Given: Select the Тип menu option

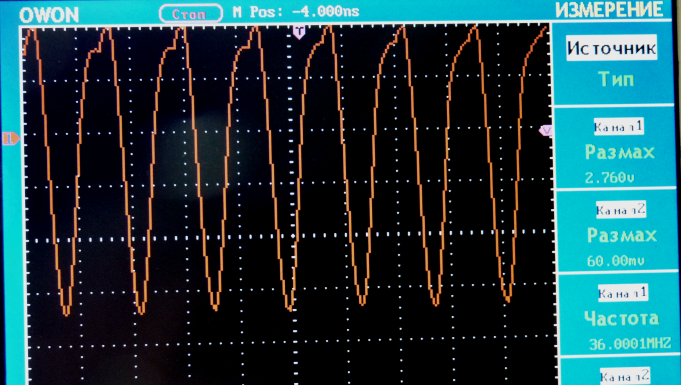Looking at the screenshot, I should tap(616, 79).
